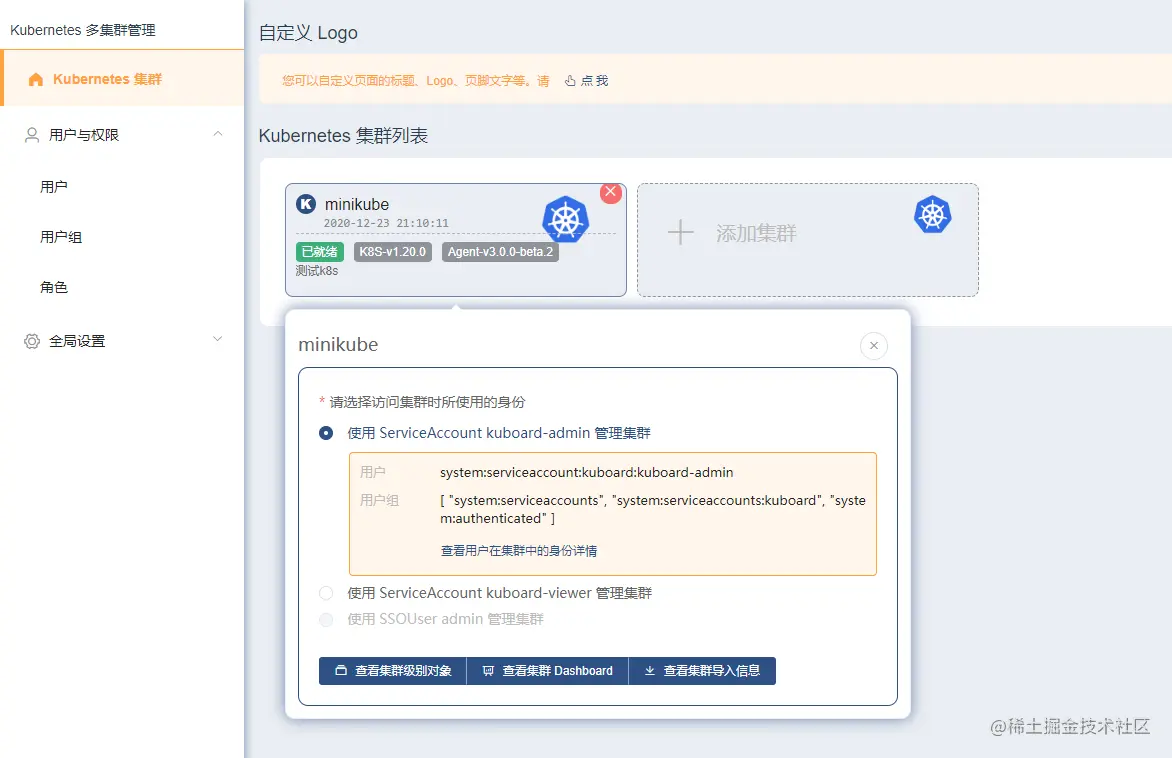This screenshot has height=758, width=1172.
Task: Open the Kubernetes 集群 home menu item
Action: [123, 78]
